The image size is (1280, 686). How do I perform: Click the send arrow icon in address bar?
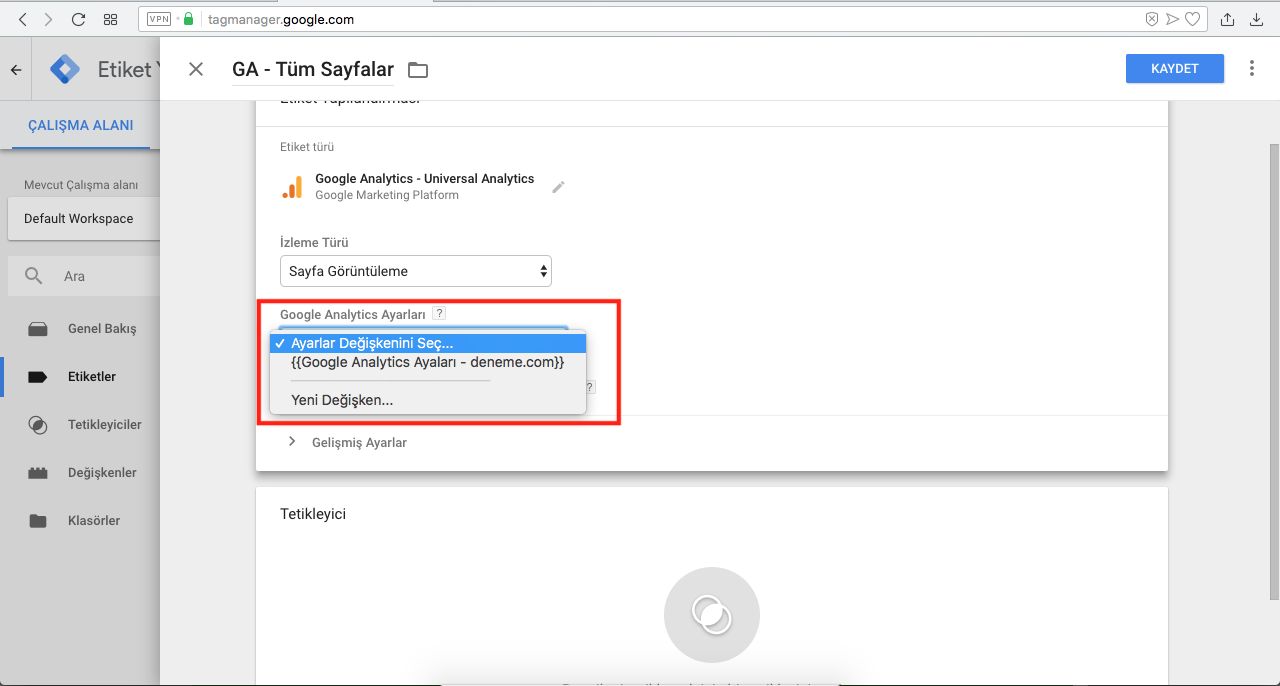[1172, 19]
